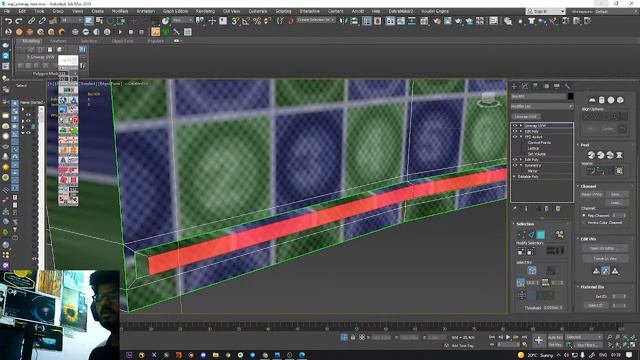Click the object name input field

[538, 96]
